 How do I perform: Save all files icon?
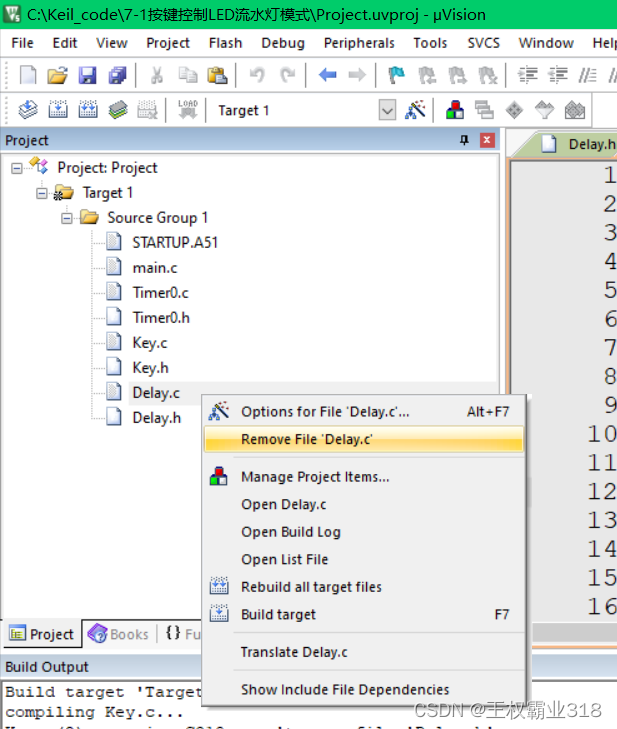coord(117,75)
